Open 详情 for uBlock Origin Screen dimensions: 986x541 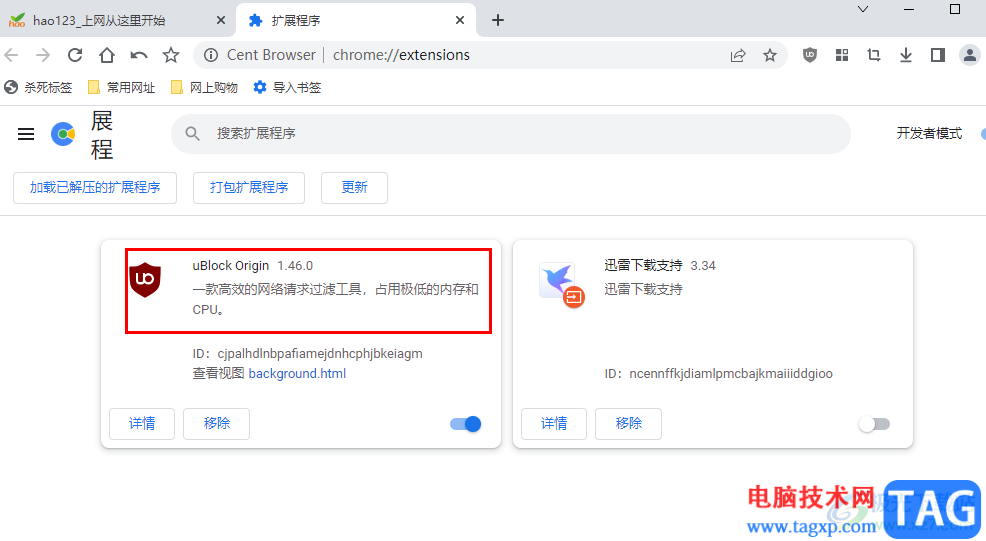coord(142,423)
